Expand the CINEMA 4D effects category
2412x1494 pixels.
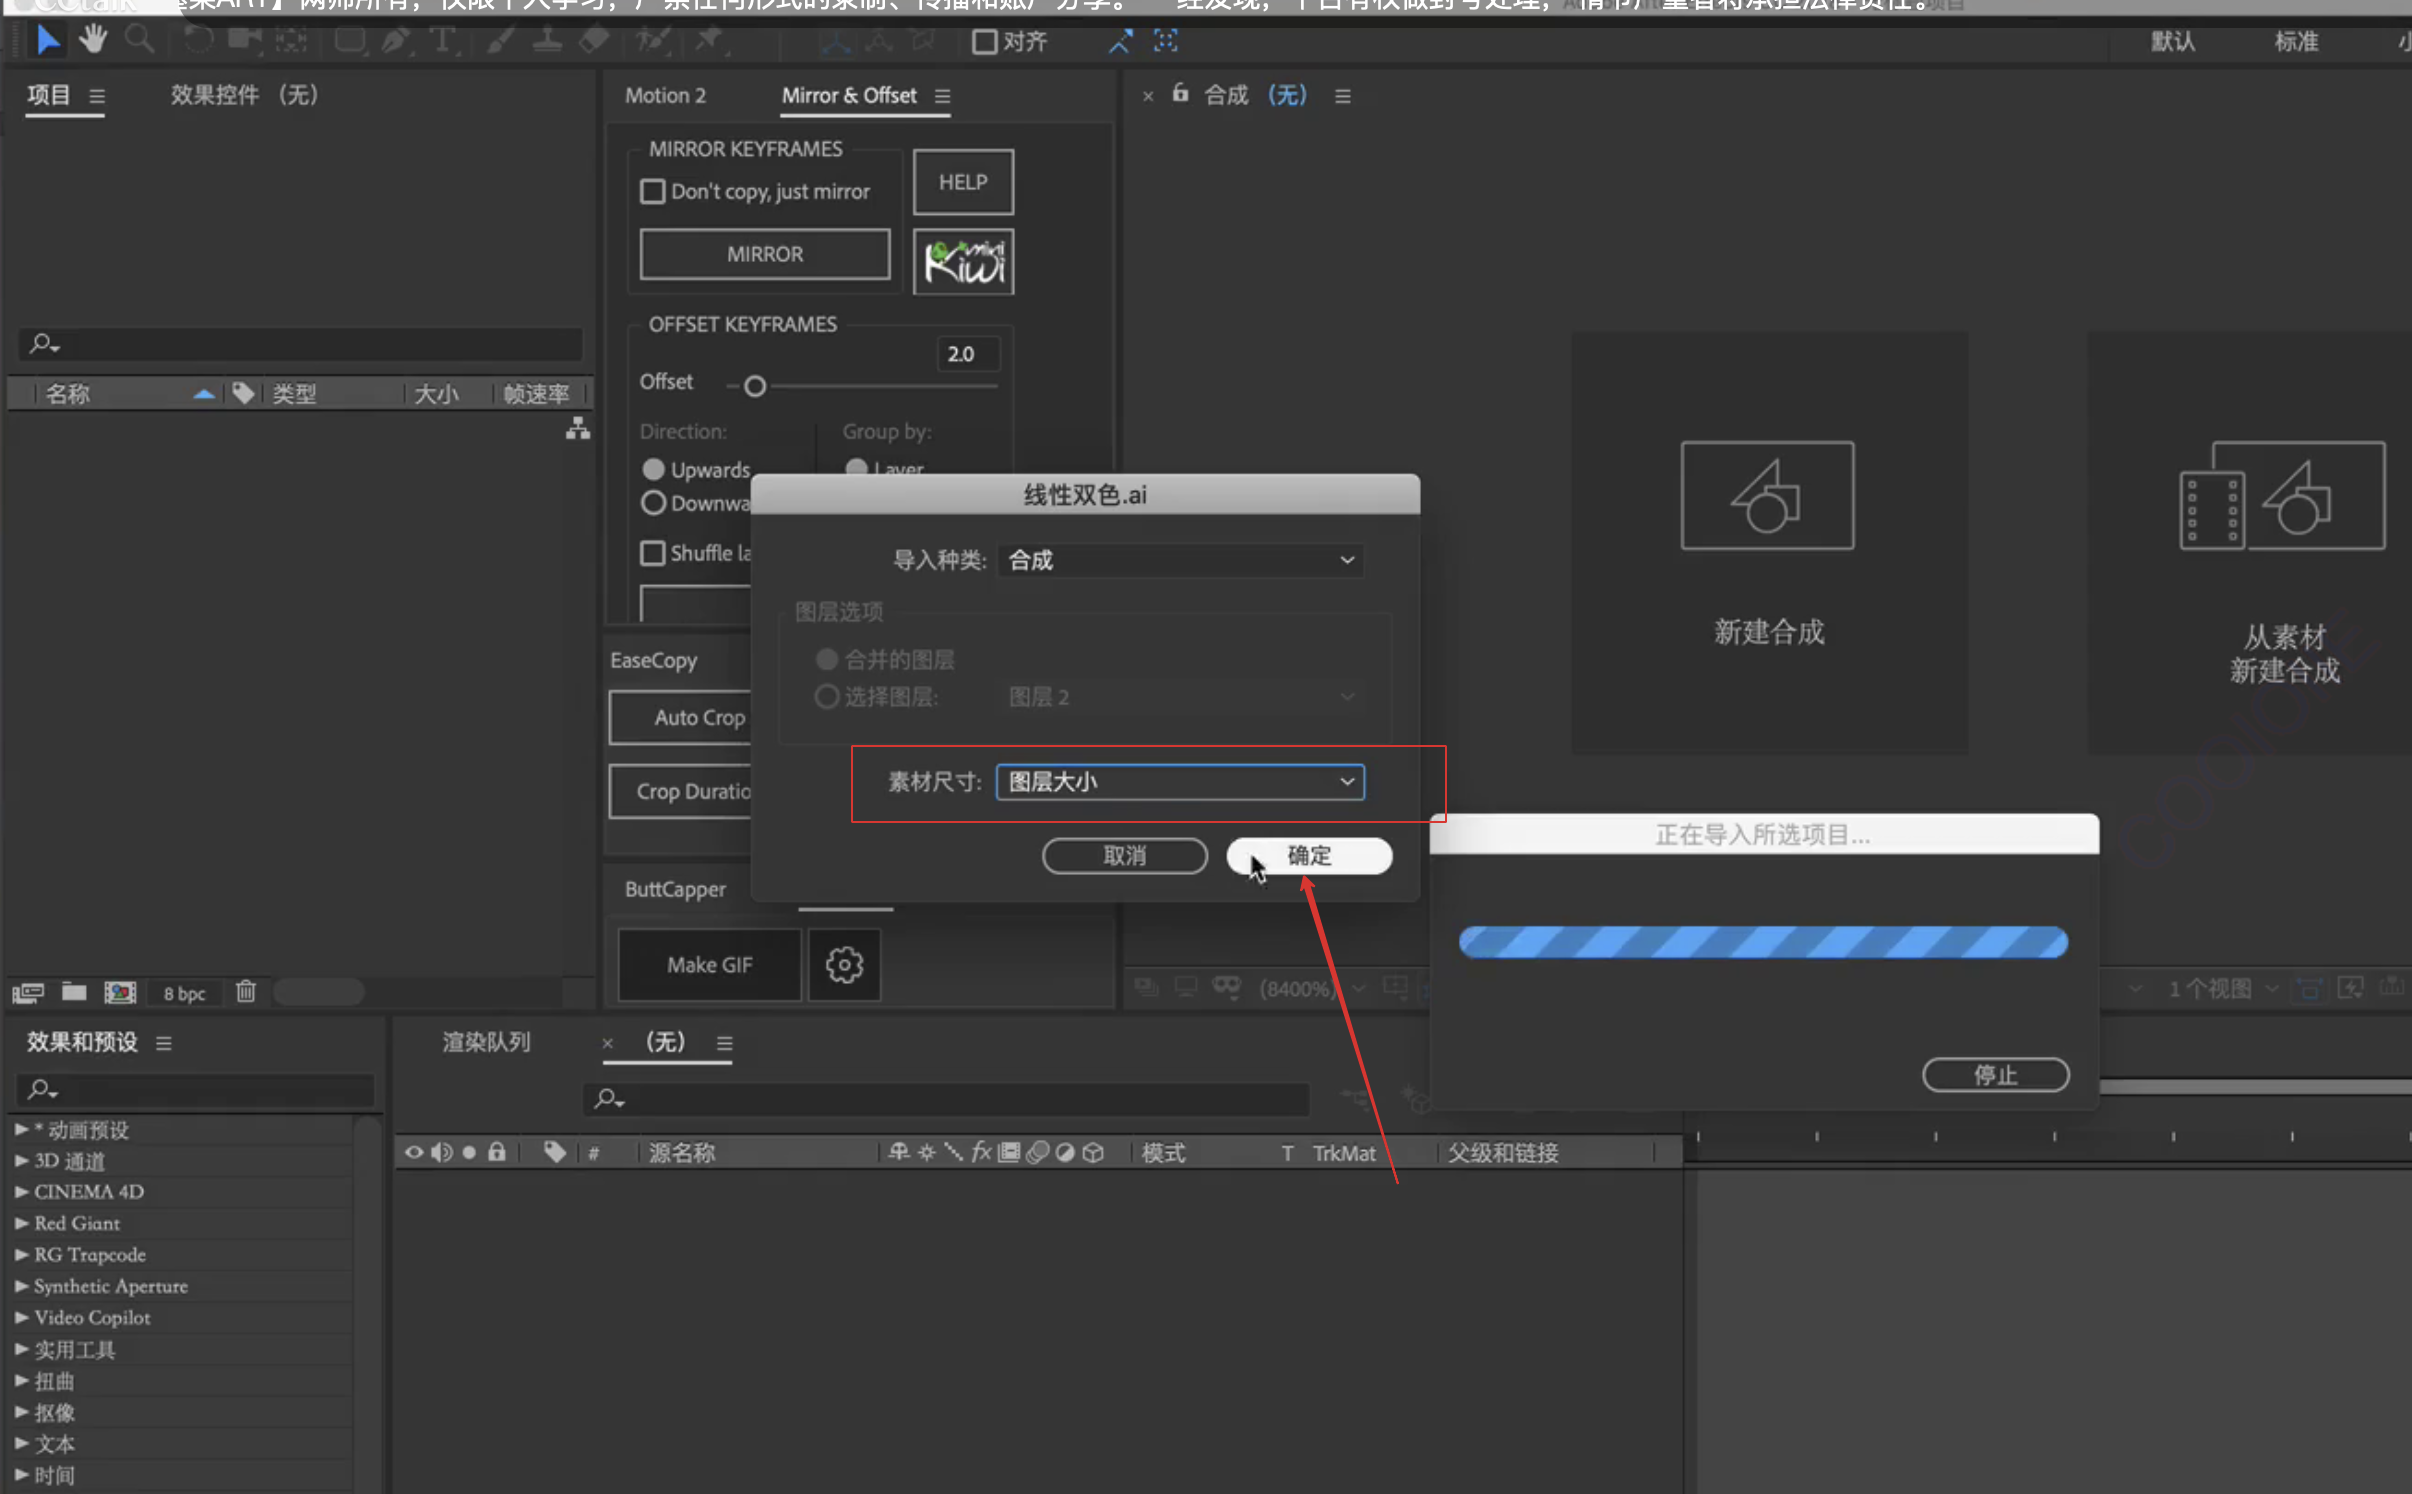[21, 1191]
